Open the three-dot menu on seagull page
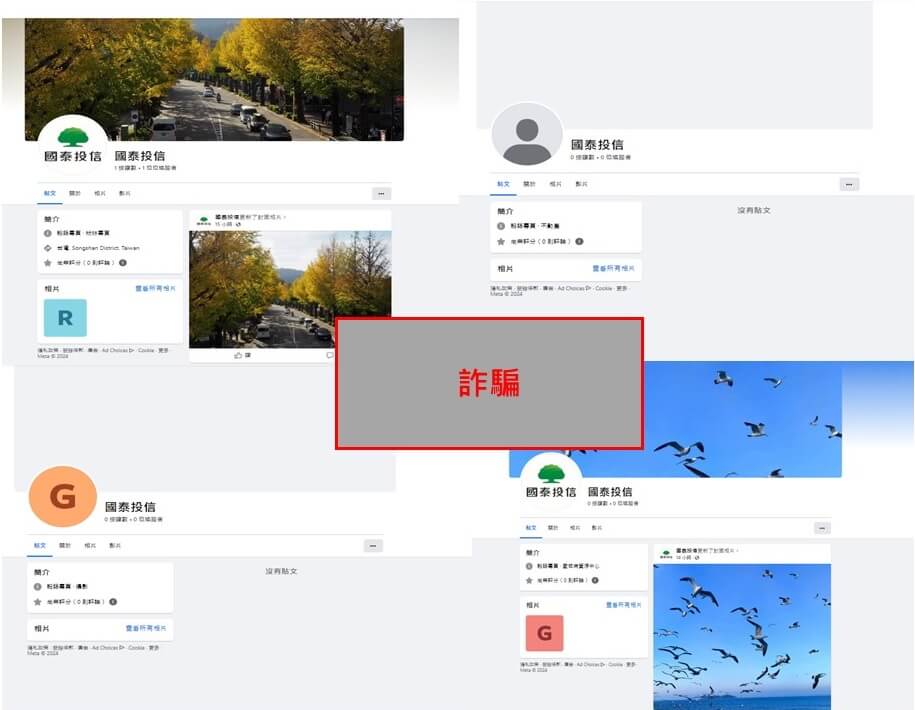Viewport: 915px width, 710px height. [x=822, y=528]
